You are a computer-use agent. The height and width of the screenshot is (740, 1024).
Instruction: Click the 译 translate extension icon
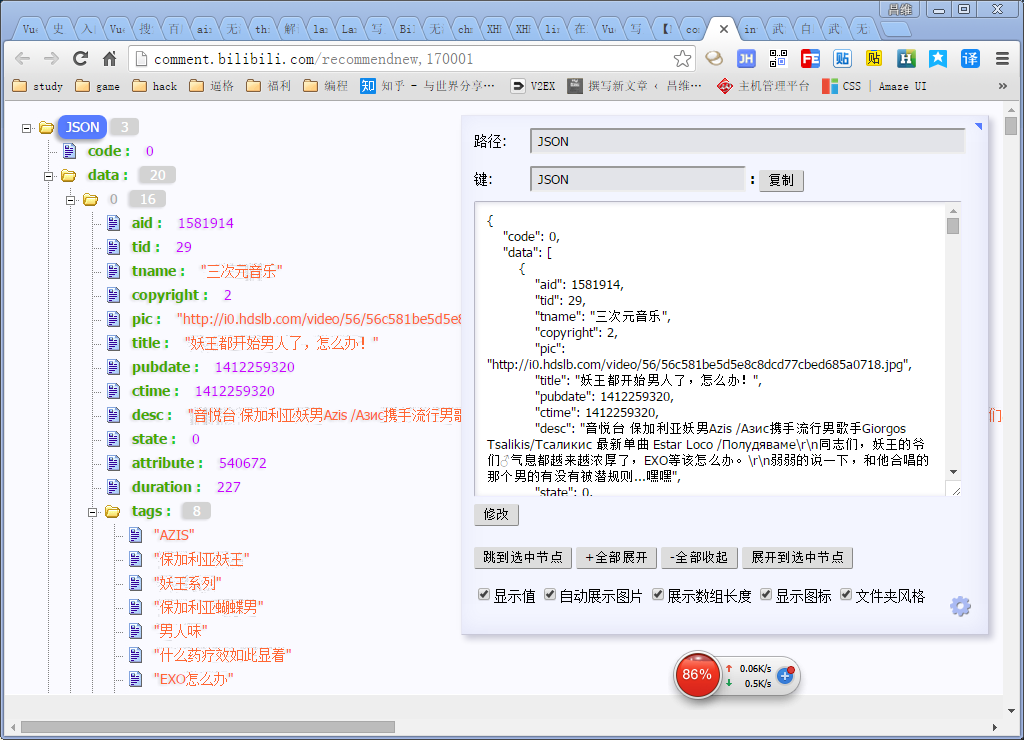(x=968, y=60)
